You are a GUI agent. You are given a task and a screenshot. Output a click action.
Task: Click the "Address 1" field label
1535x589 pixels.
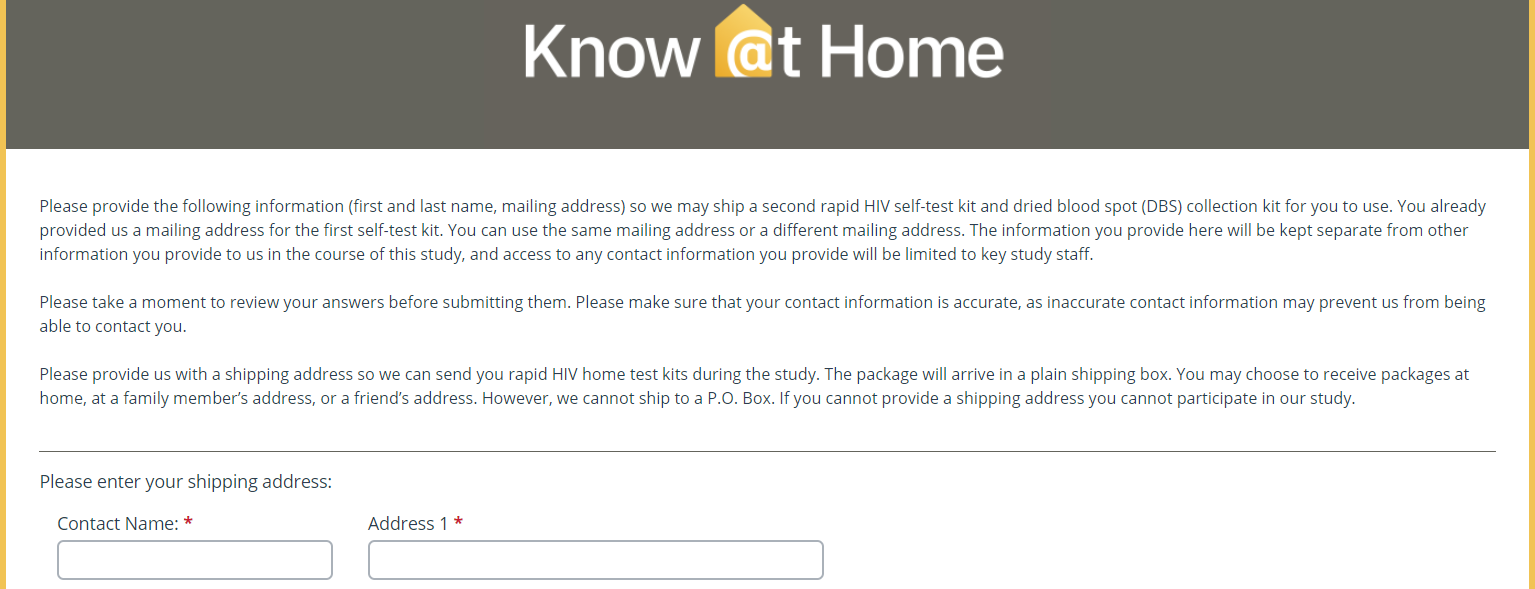[x=408, y=523]
